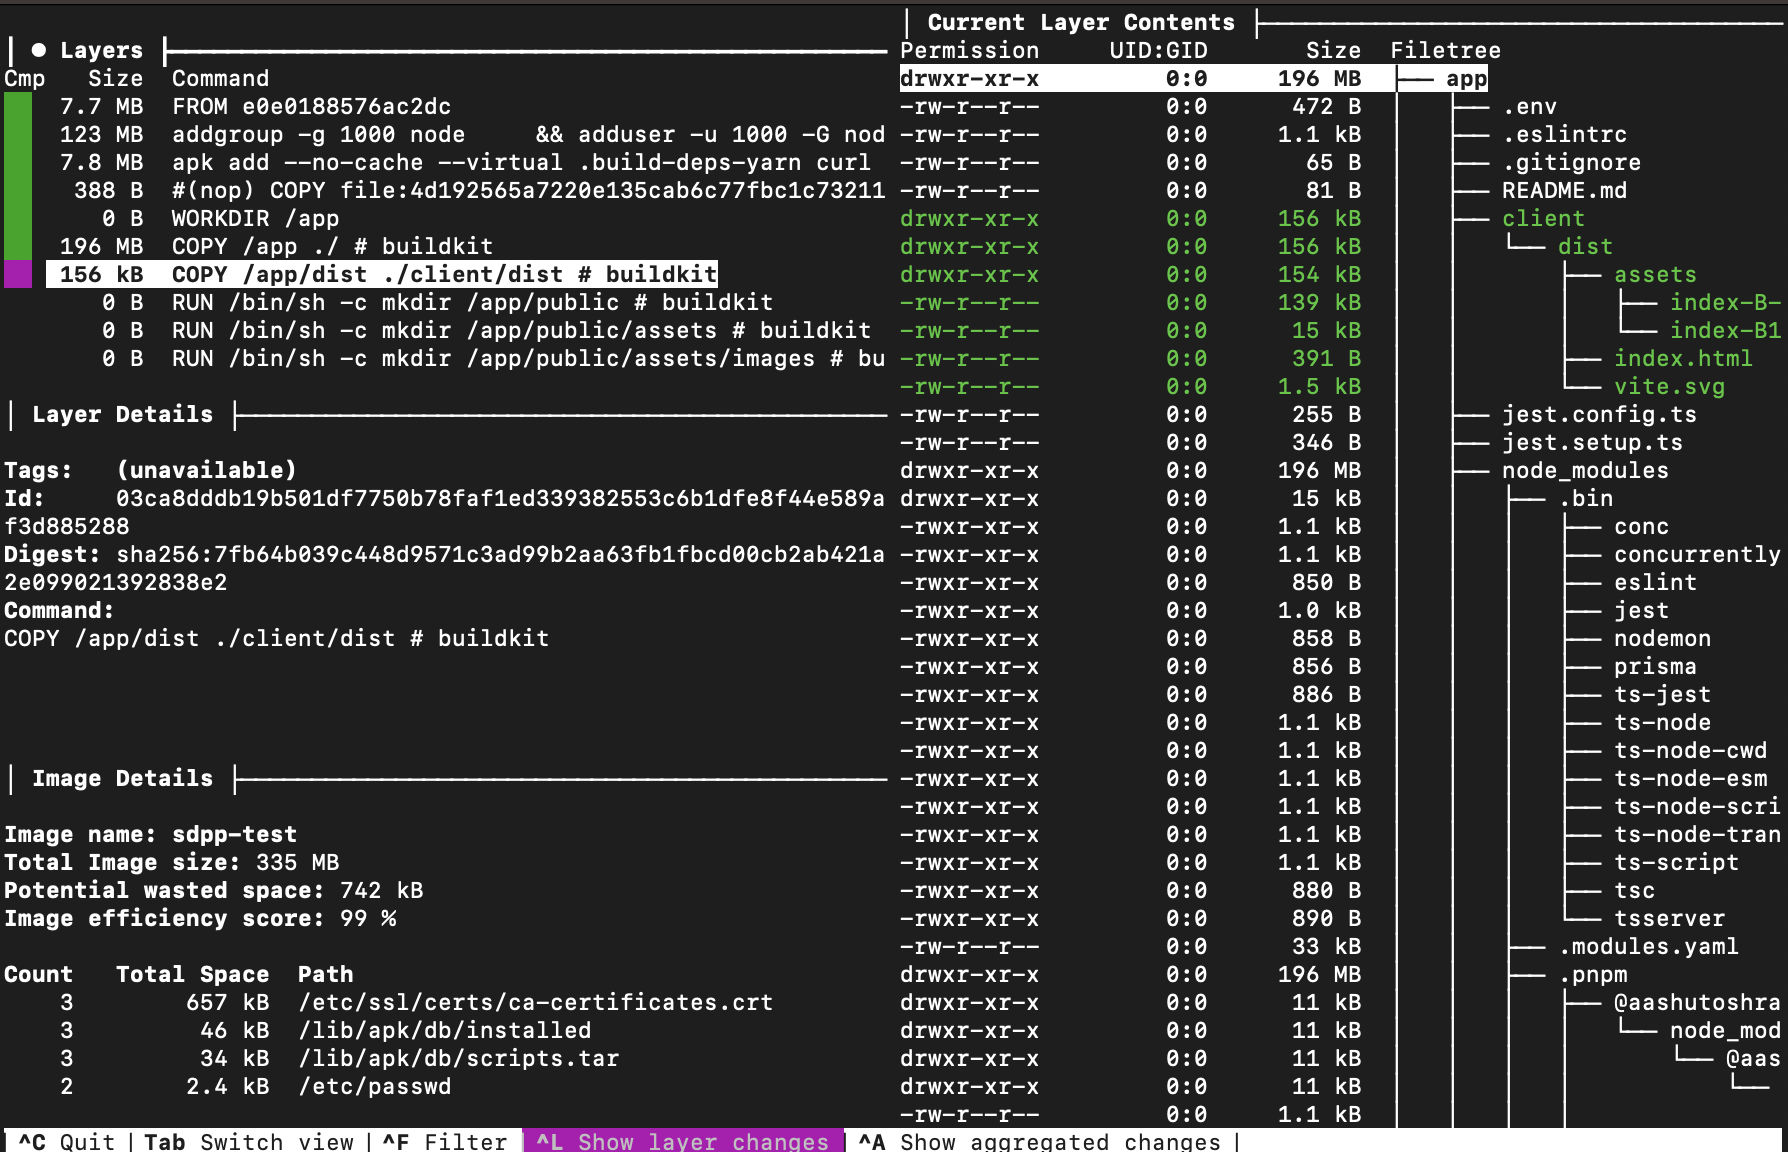The width and height of the screenshot is (1788, 1152).
Task: Select index.html in the filetree
Action: tap(1682, 358)
